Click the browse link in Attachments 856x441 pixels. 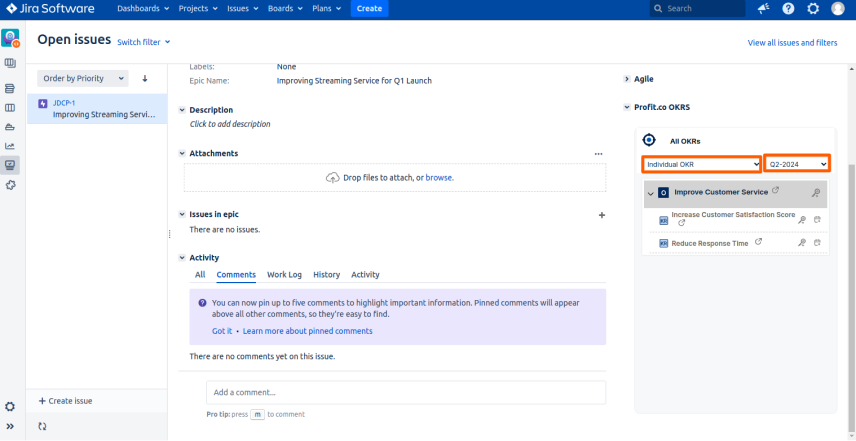point(439,177)
